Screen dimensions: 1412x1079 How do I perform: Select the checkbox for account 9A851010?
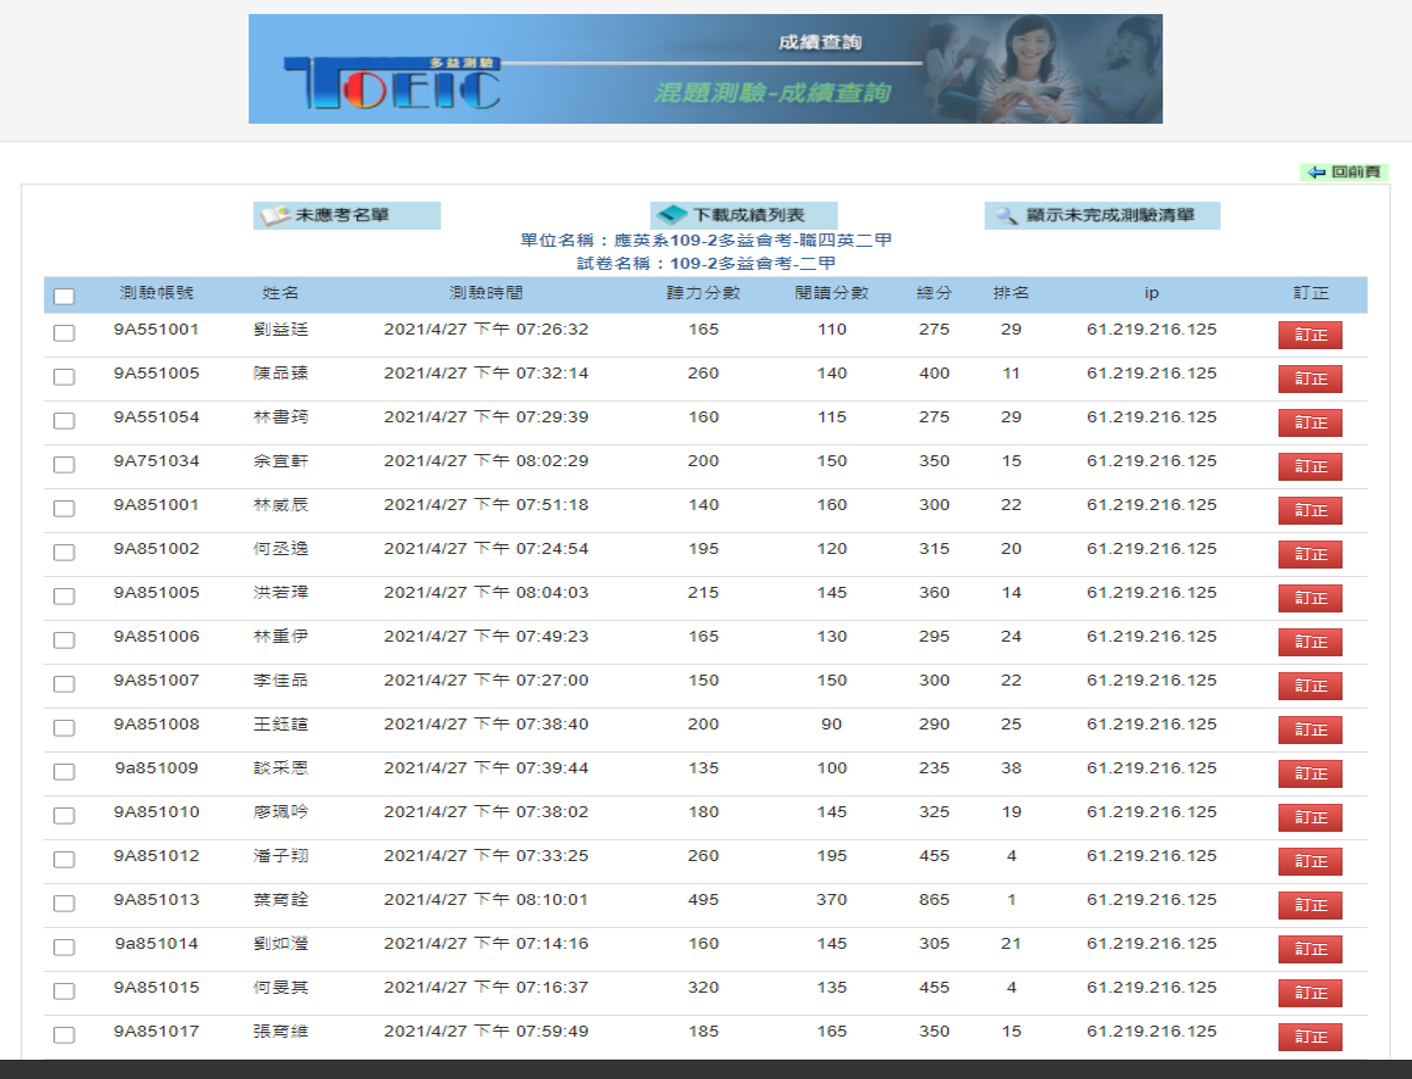64,817
